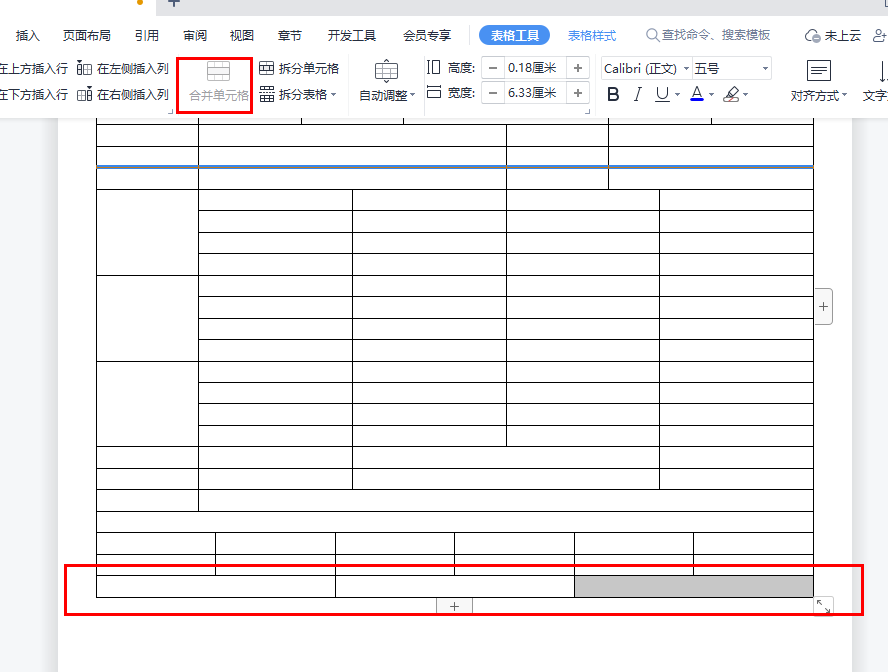888x672 pixels.
Task: Insert column to the left
Action: (123, 69)
